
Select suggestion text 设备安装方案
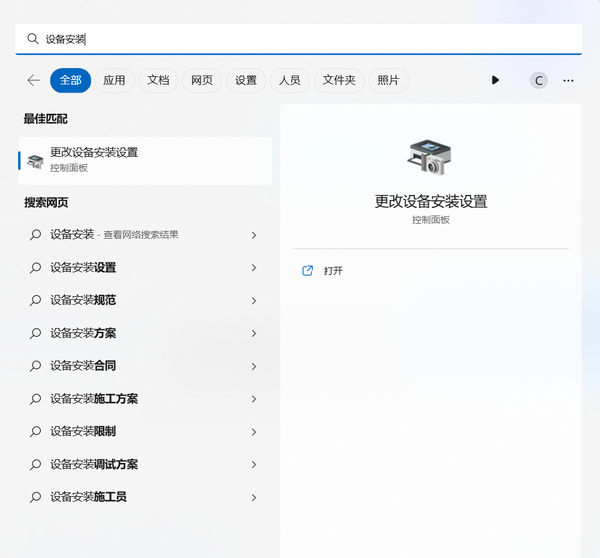point(83,333)
